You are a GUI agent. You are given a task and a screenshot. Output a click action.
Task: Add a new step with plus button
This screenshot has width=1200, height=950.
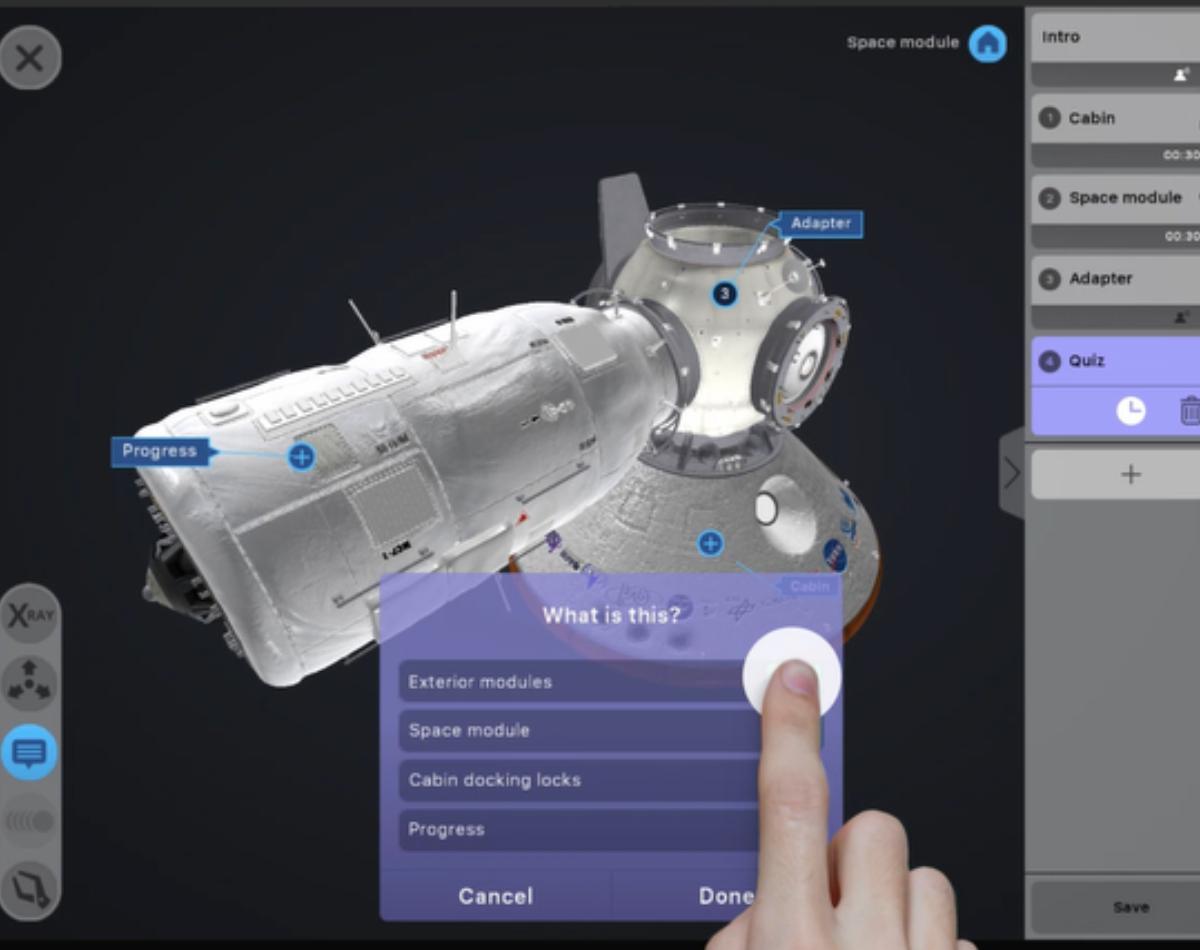[x=1130, y=474]
